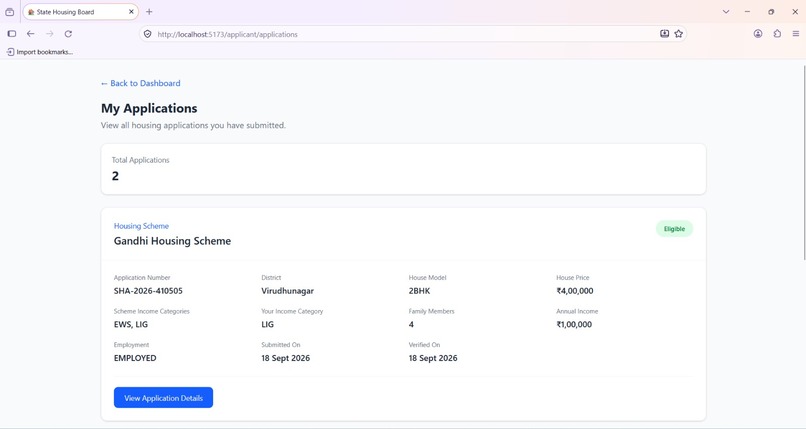This screenshot has height=429, width=806.
Task: Open a new tab with the plus icon
Action: tap(149, 12)
